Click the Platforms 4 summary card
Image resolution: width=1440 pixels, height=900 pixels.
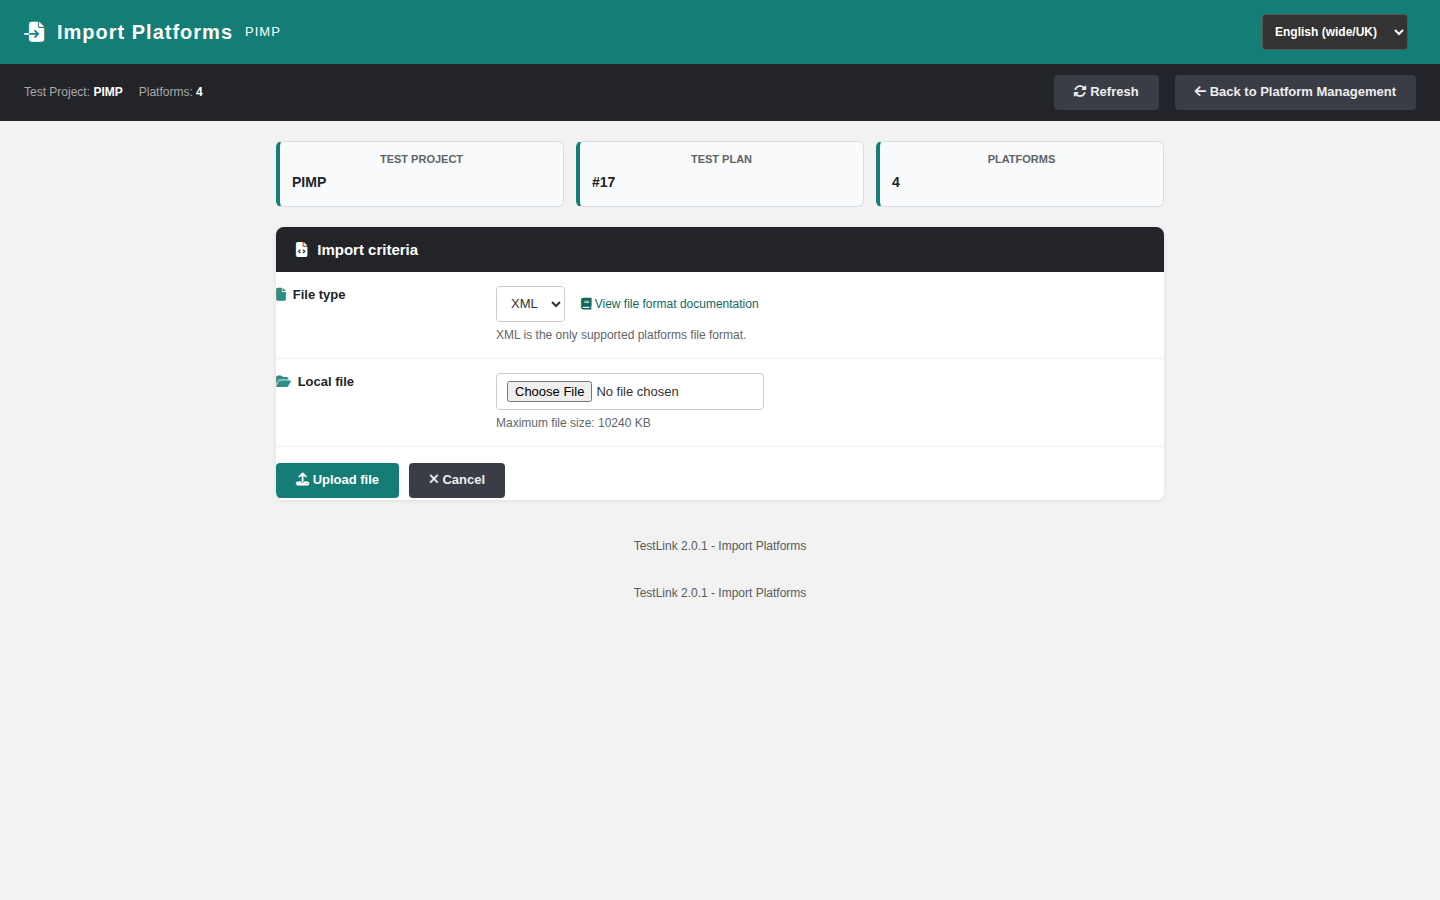click(x=1020, y=174)
